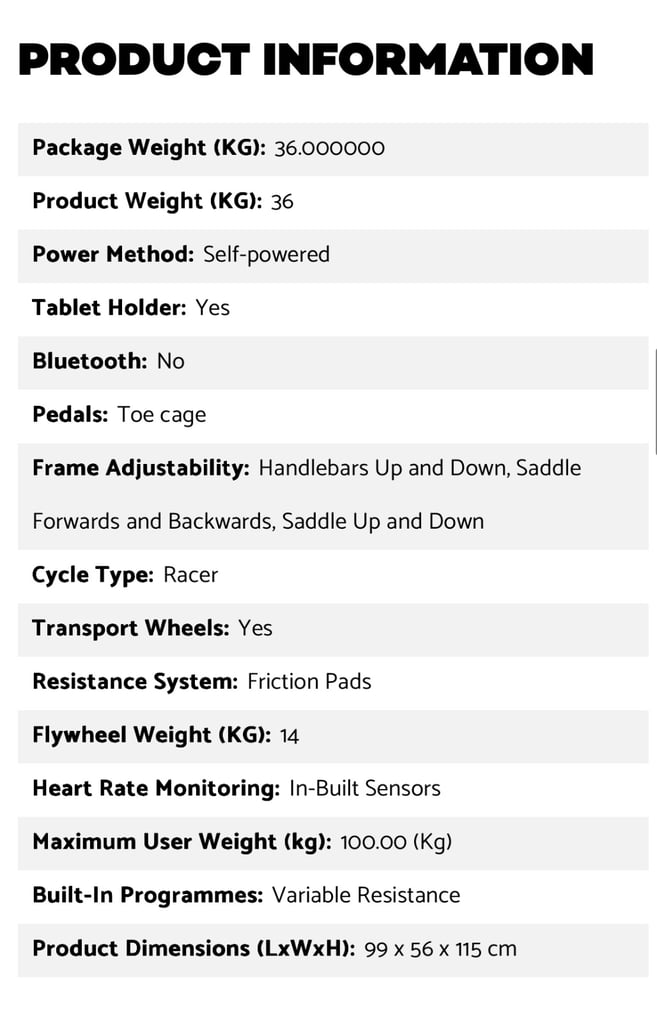
Task: Select the Frame Adjustability label
Action: point(141,469)
